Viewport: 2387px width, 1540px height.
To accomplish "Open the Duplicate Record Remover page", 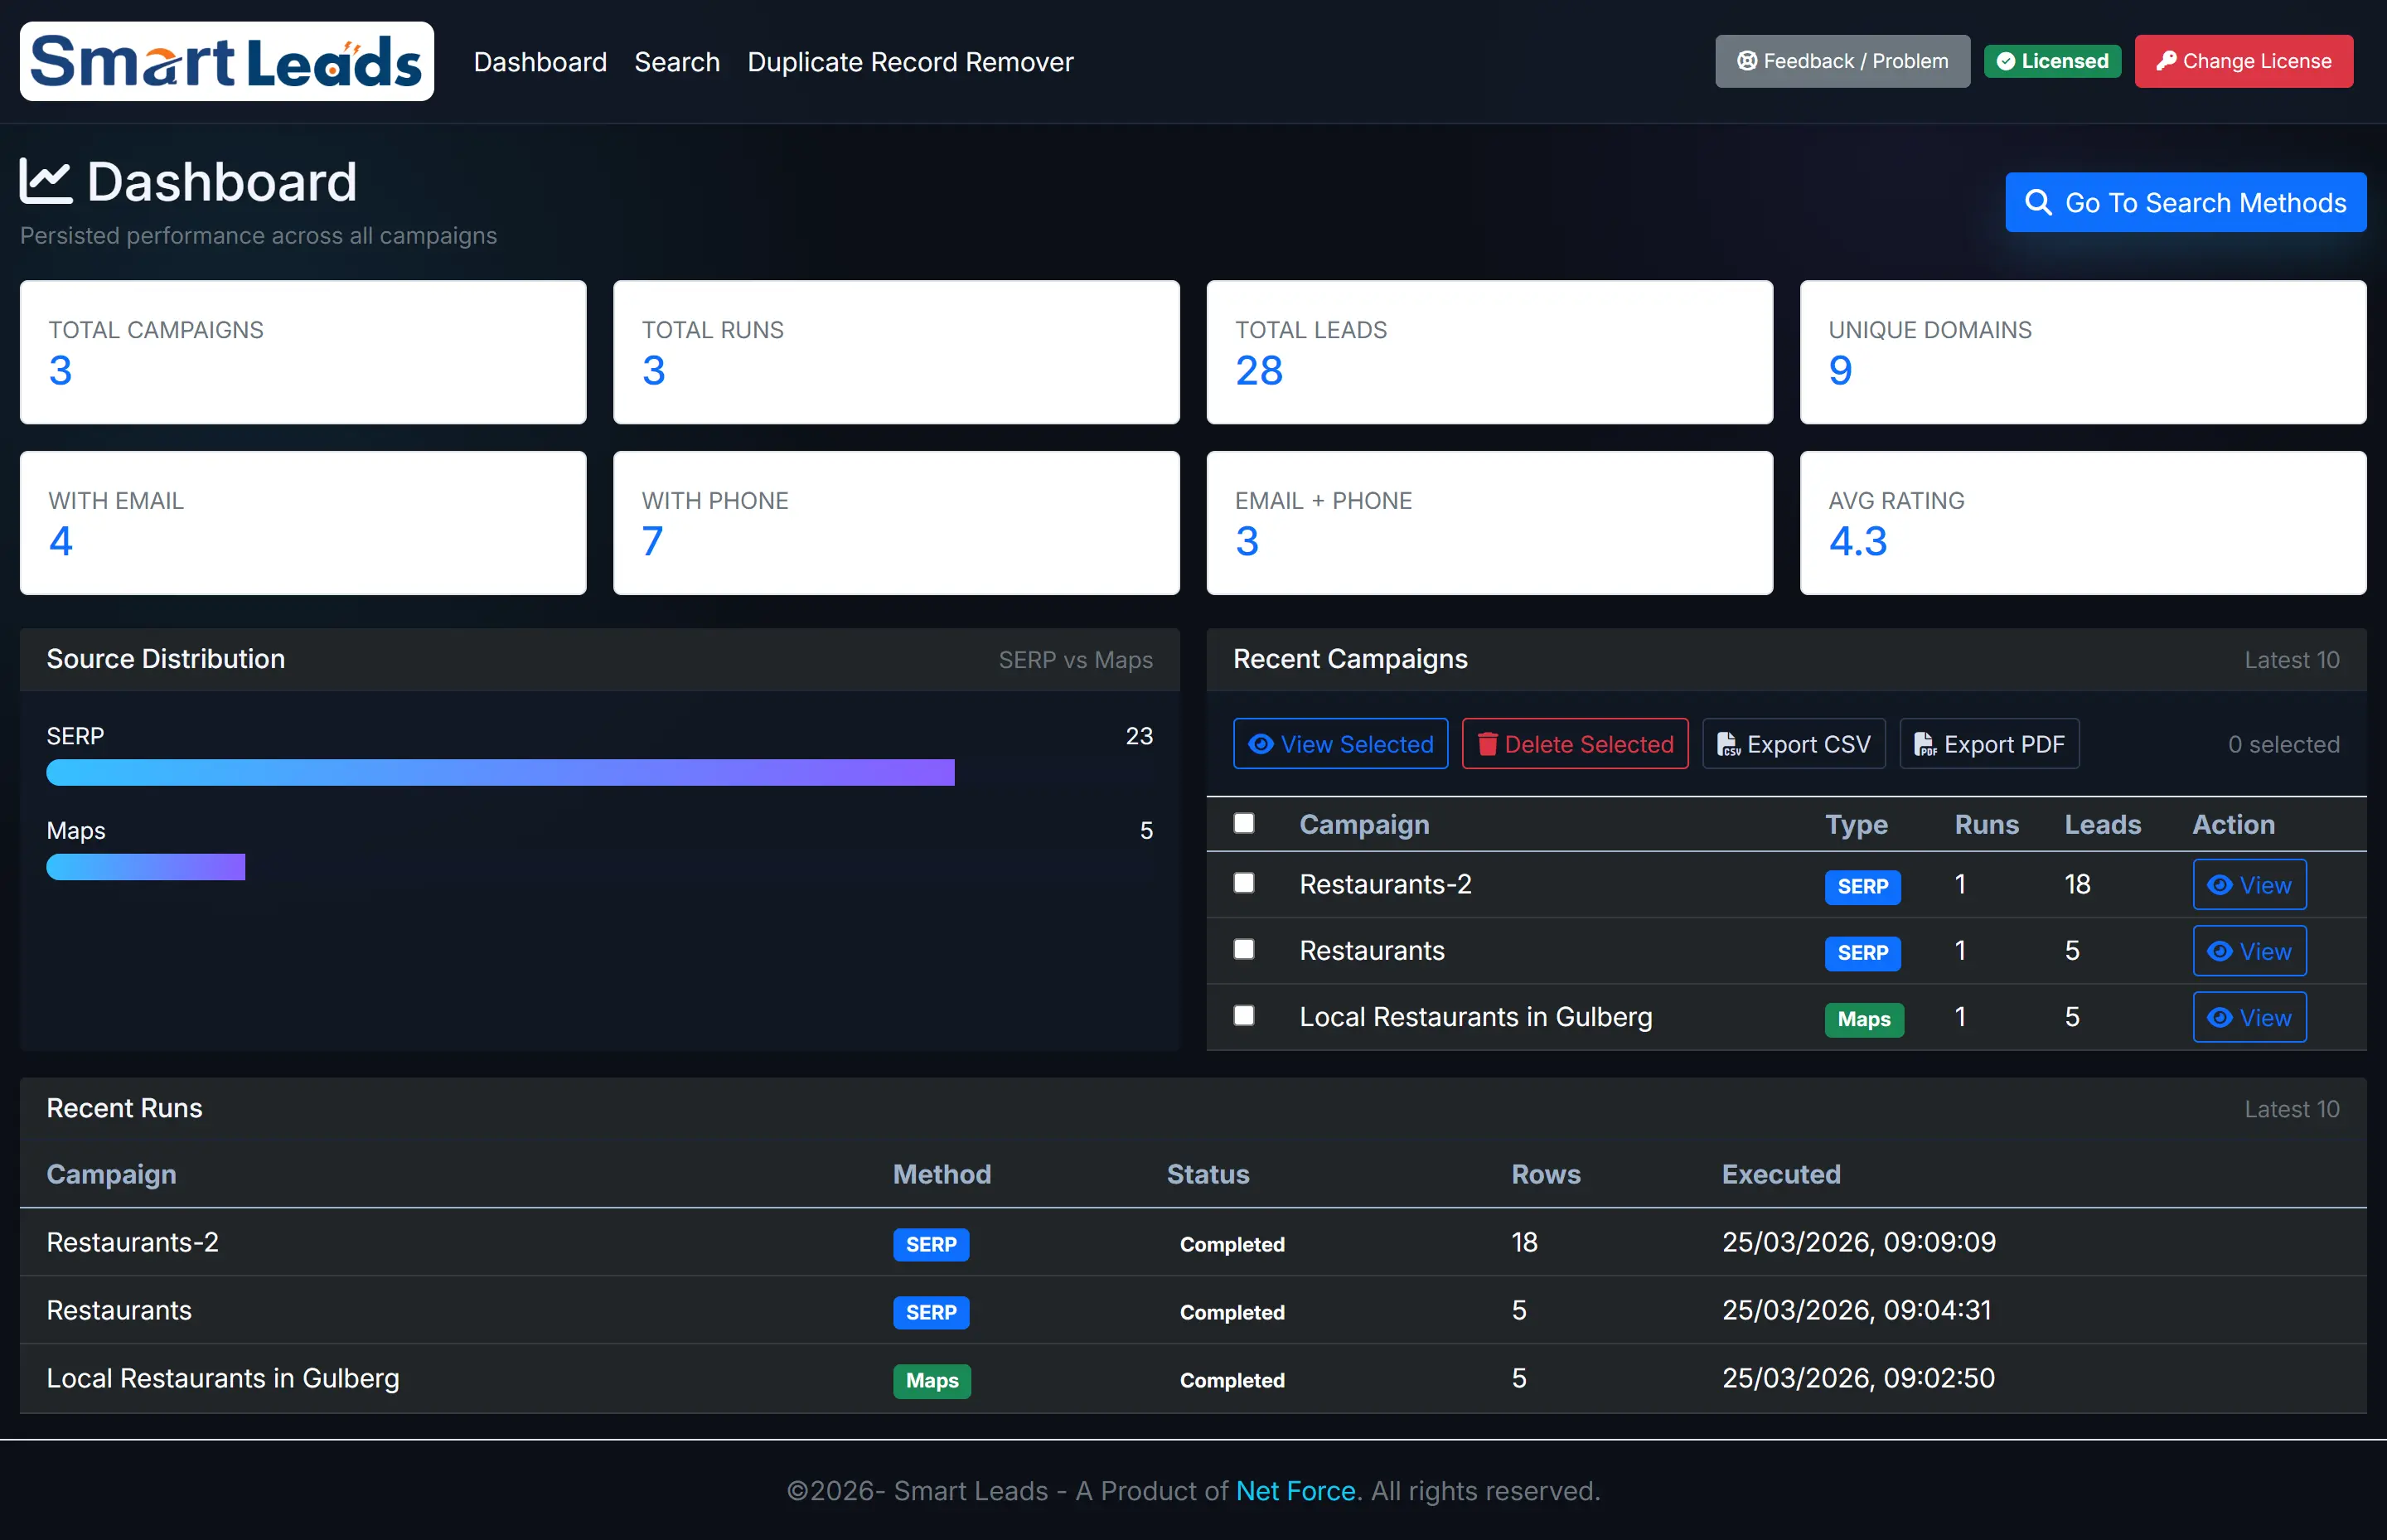I will [909, 61].
